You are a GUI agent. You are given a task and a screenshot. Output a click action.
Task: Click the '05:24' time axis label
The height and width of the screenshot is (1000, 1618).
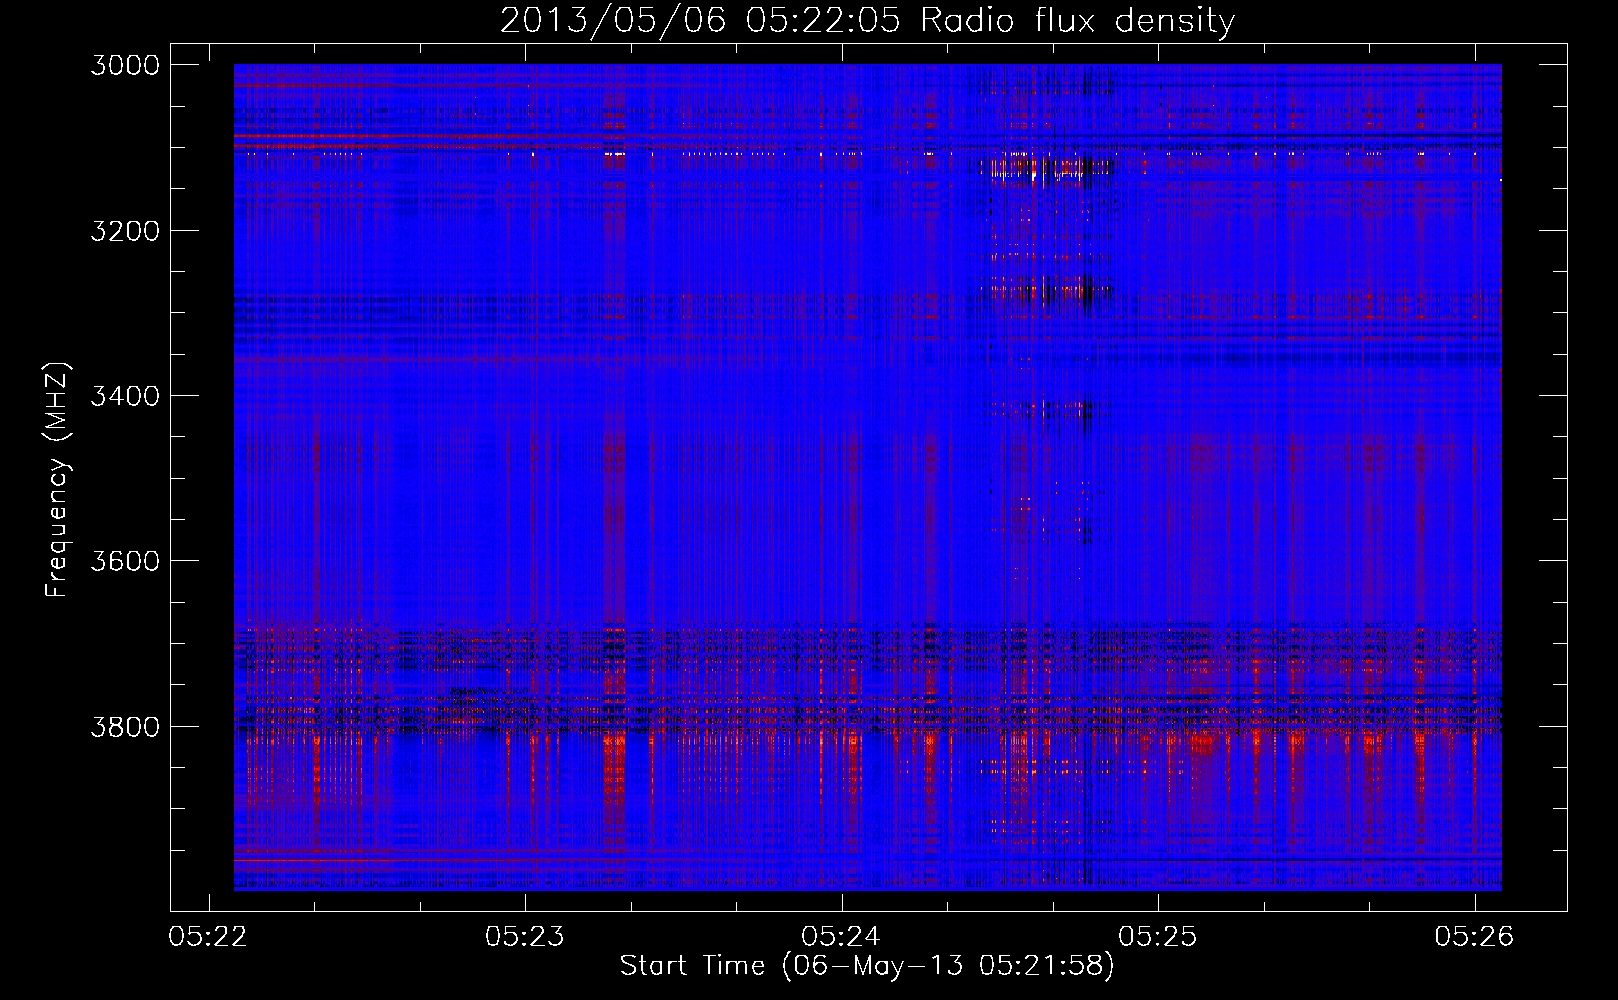tap(842, 936)
